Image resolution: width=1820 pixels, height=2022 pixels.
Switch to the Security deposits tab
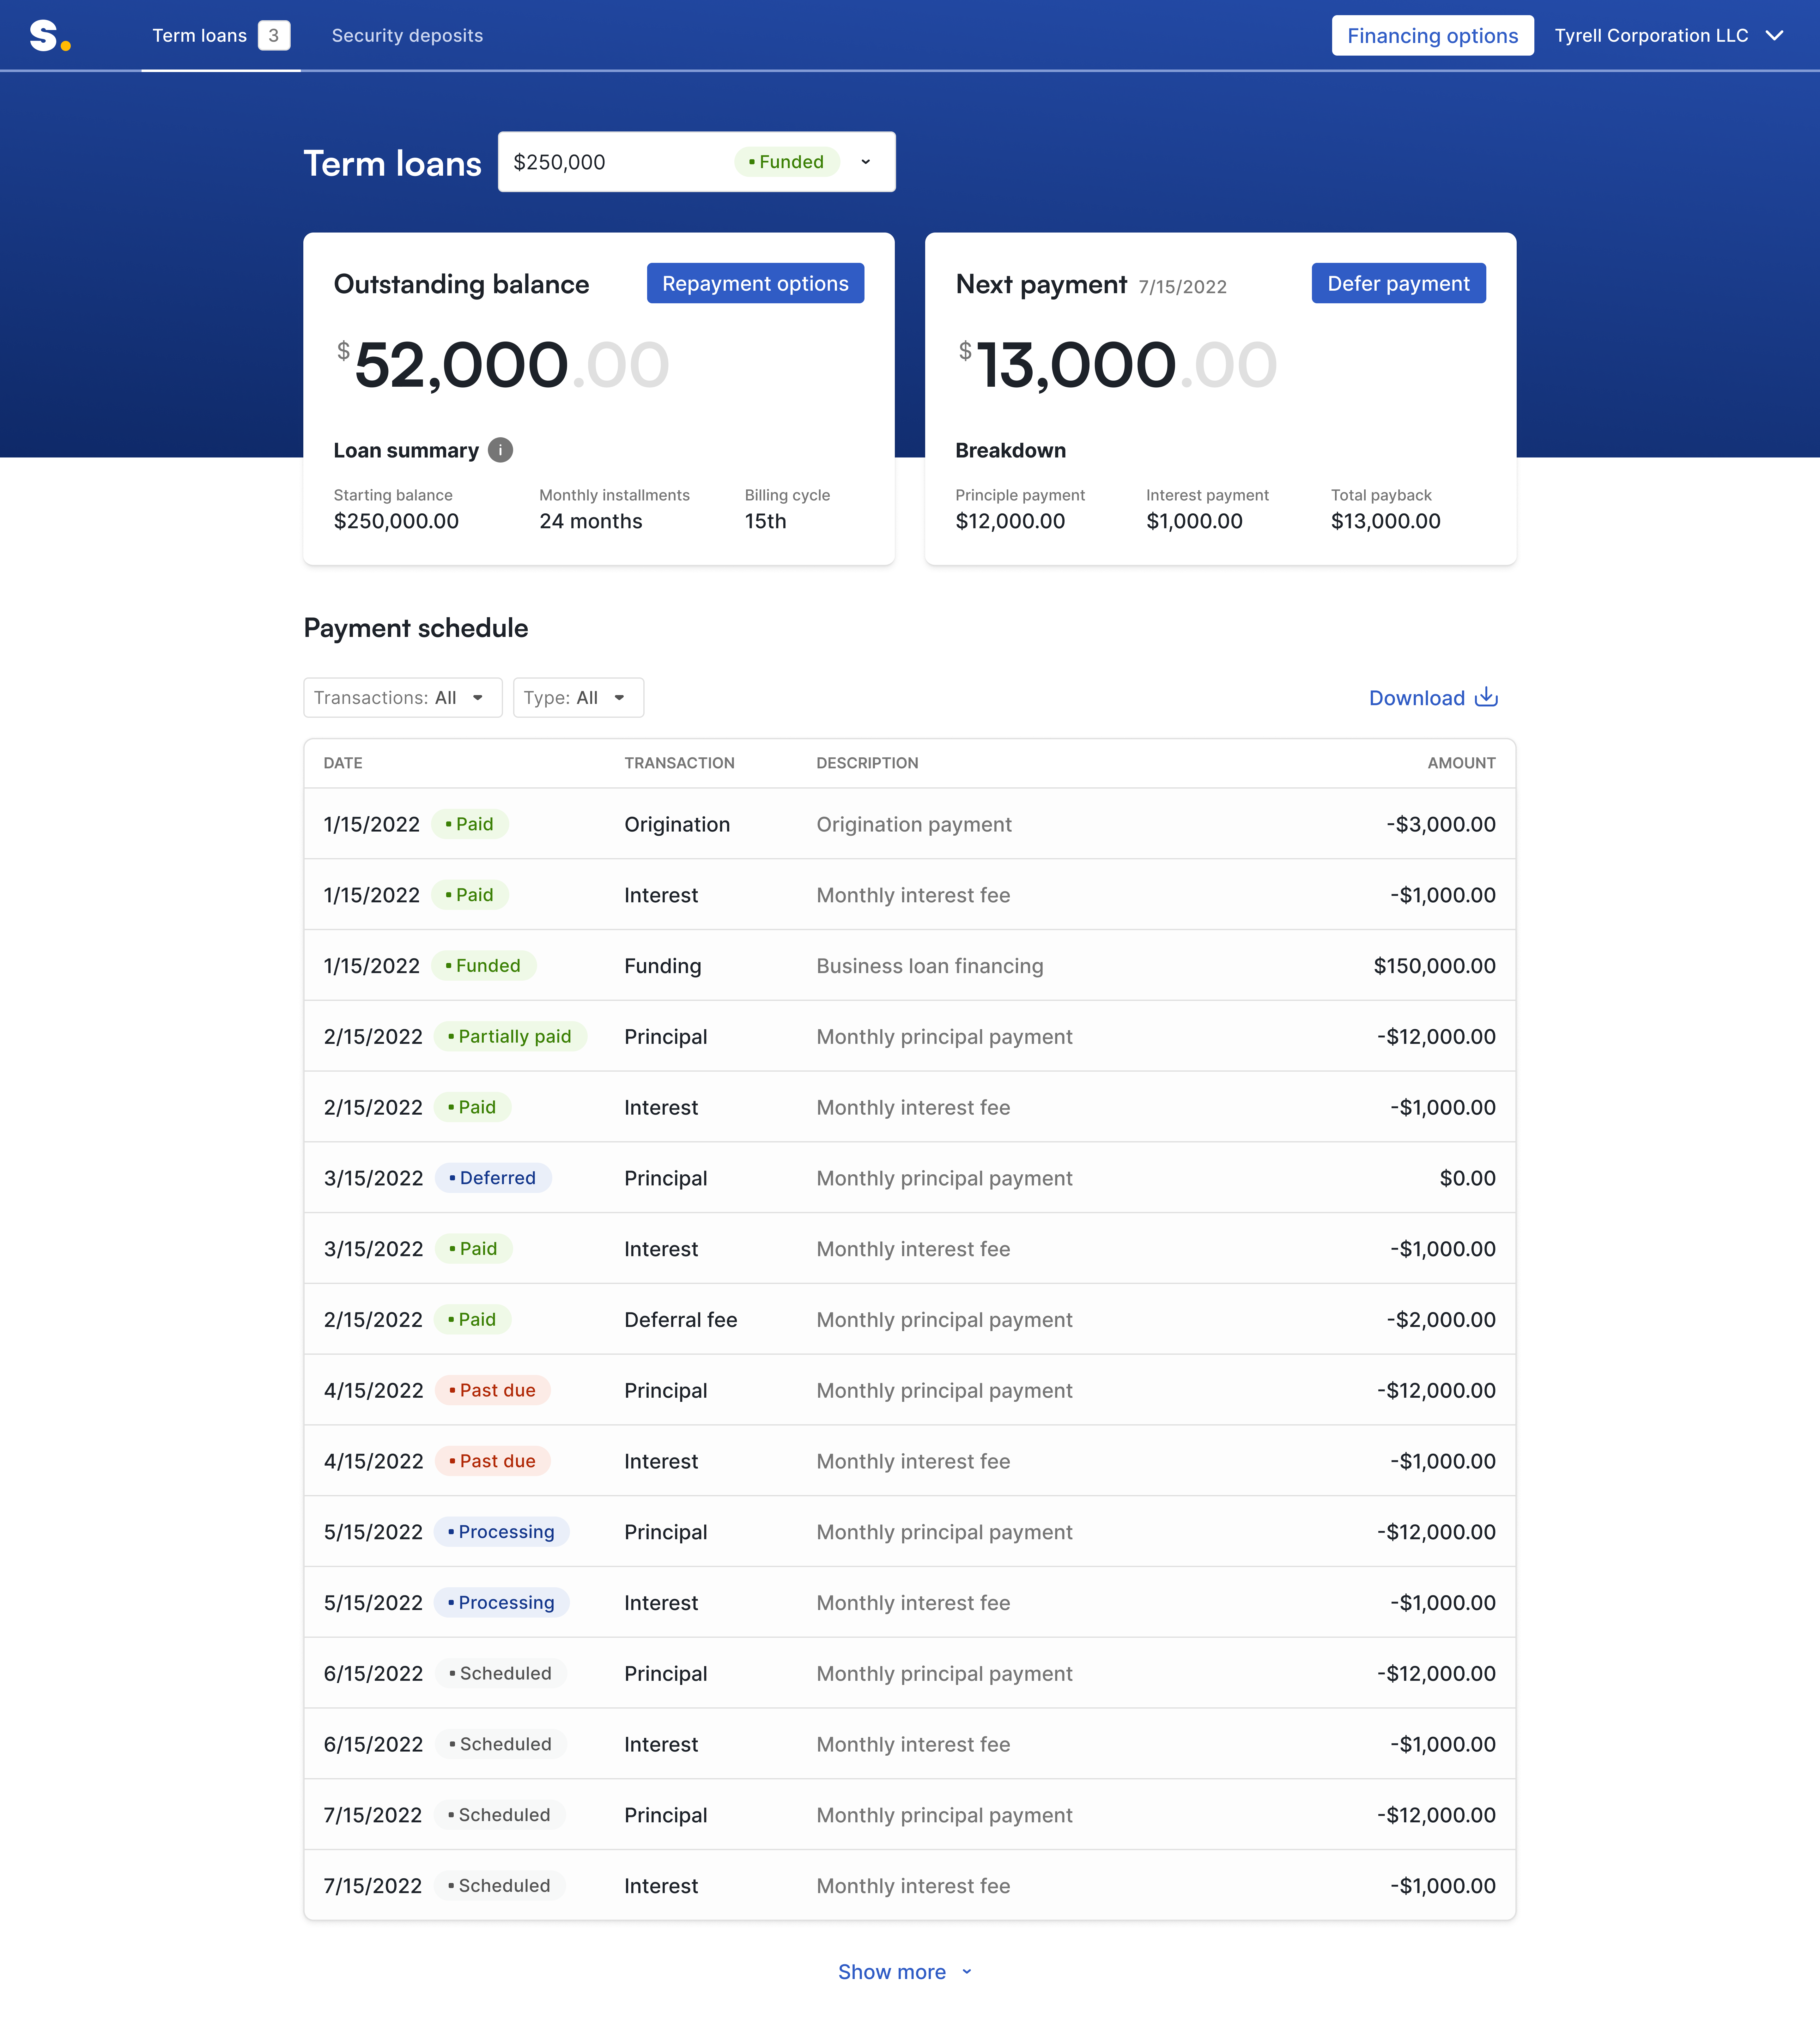407,36
